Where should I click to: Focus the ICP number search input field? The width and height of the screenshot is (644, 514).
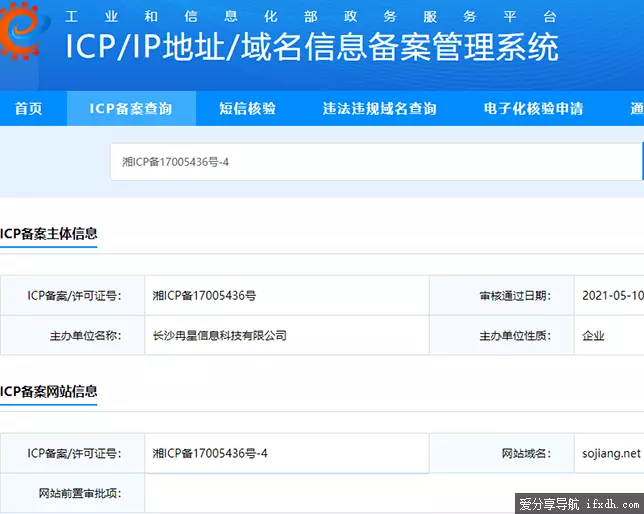375,162
